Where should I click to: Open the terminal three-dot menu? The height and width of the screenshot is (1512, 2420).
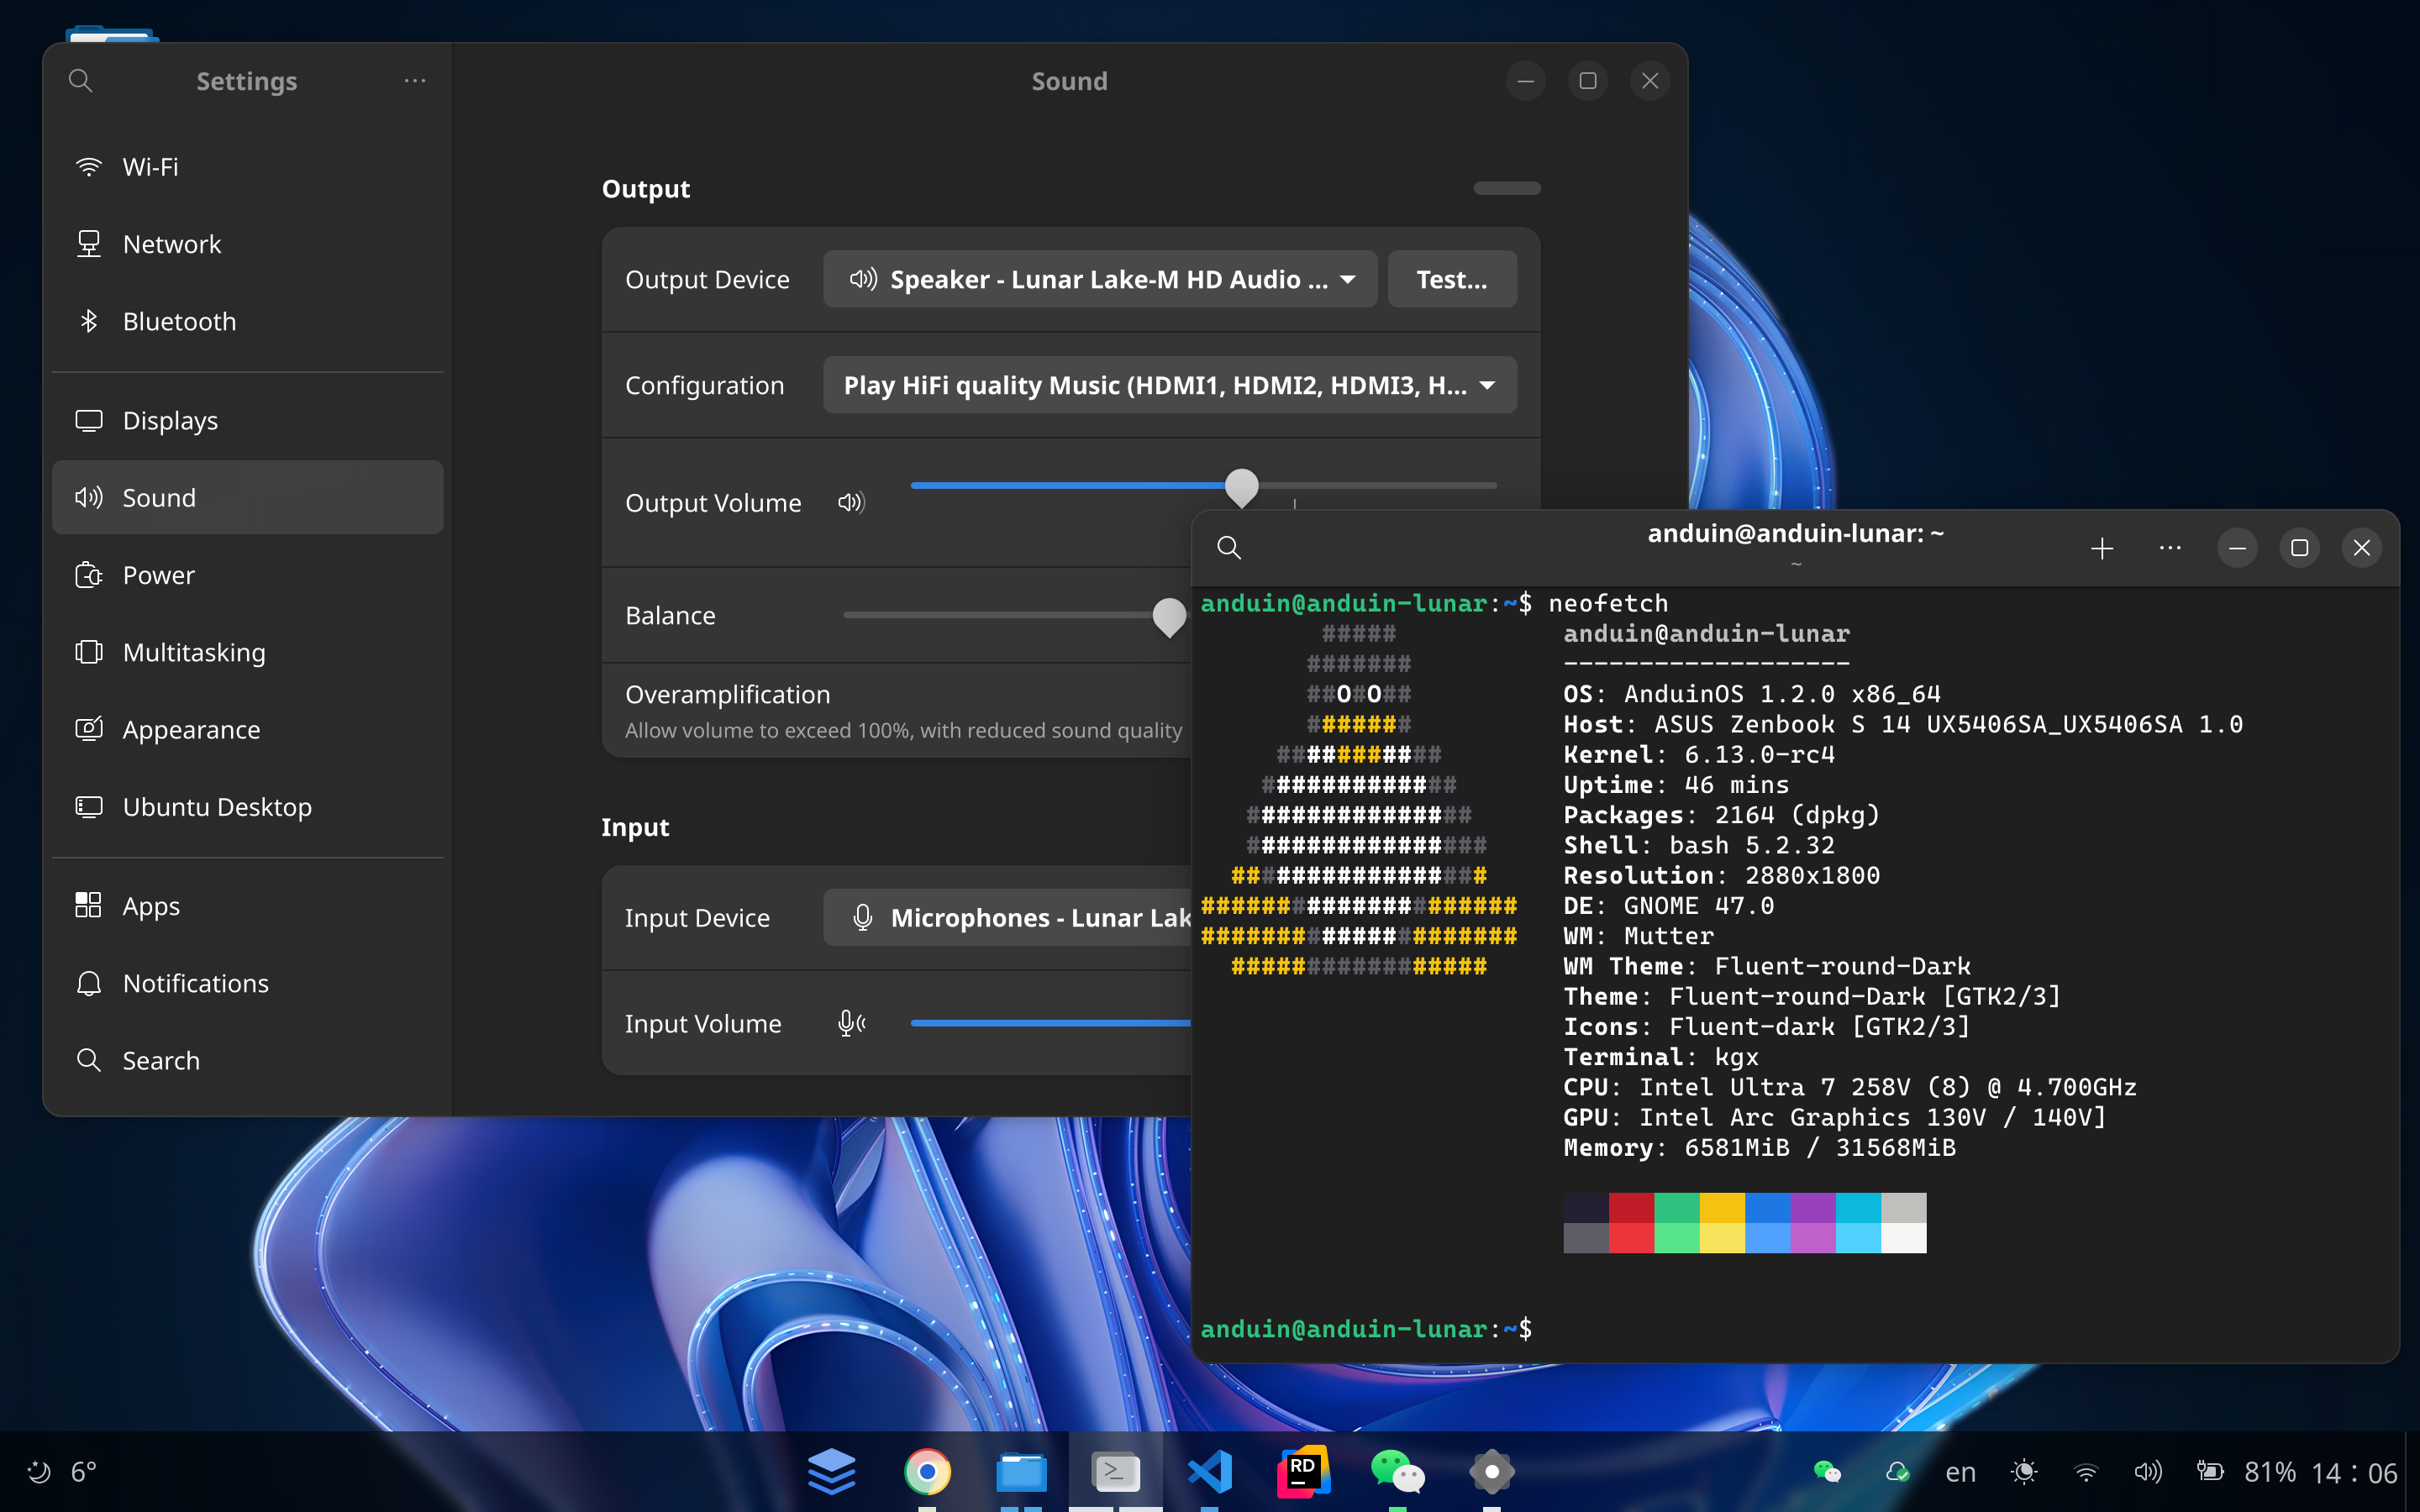[2170, 548]
